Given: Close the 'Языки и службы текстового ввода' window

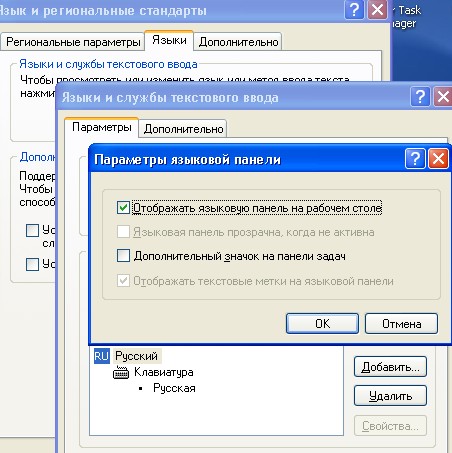Looking at the screenshot, I should click(x=443, y=97).
